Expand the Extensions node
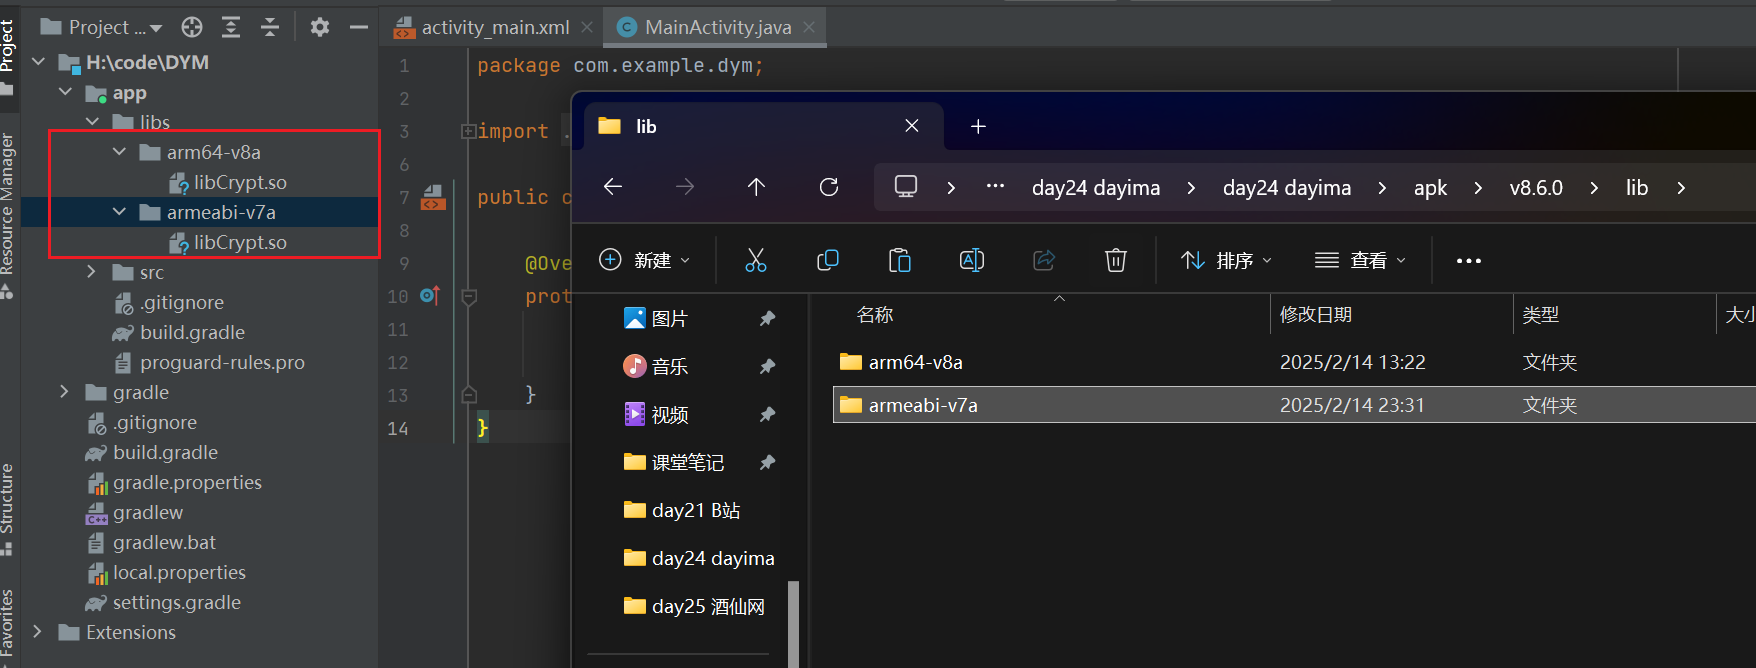This screenshot has height=668, width=1756. [x=38, y=632]
